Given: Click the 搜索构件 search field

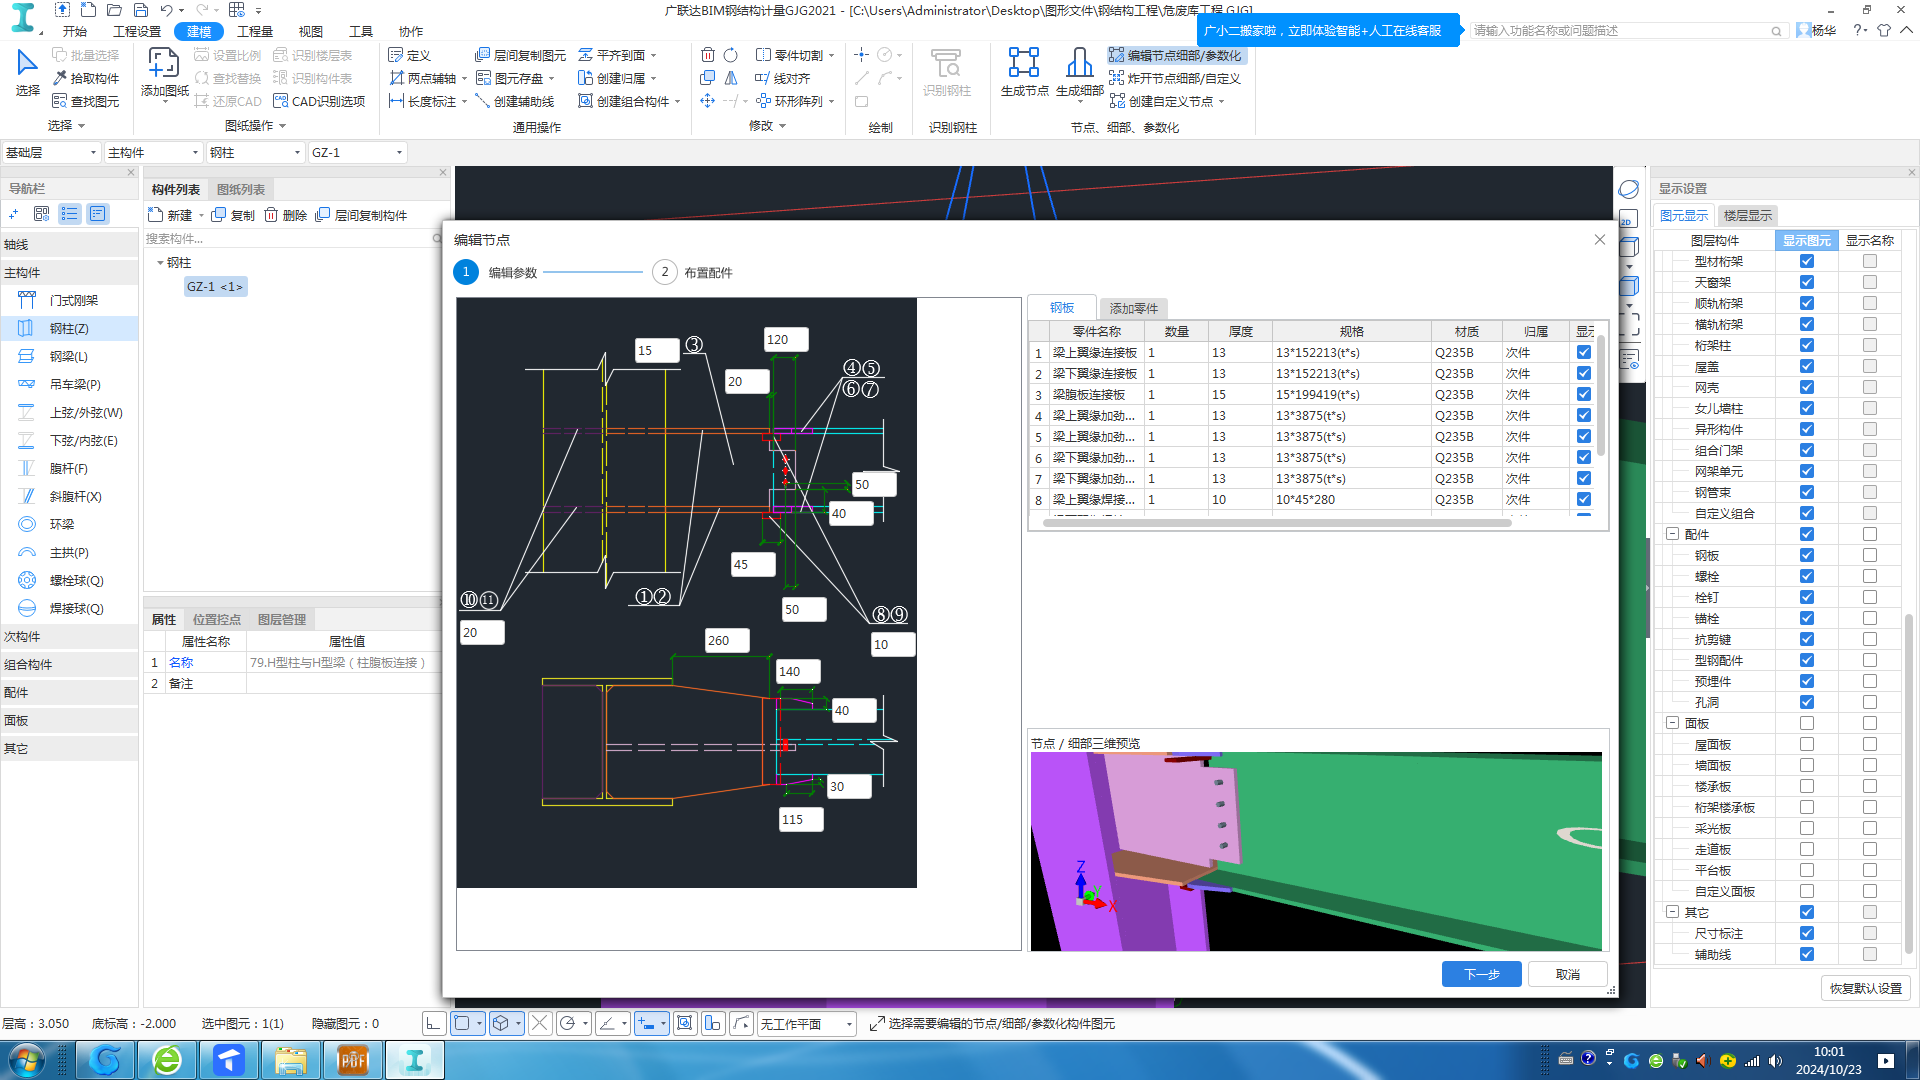Looking at the screenshot, I should [288, 238].
